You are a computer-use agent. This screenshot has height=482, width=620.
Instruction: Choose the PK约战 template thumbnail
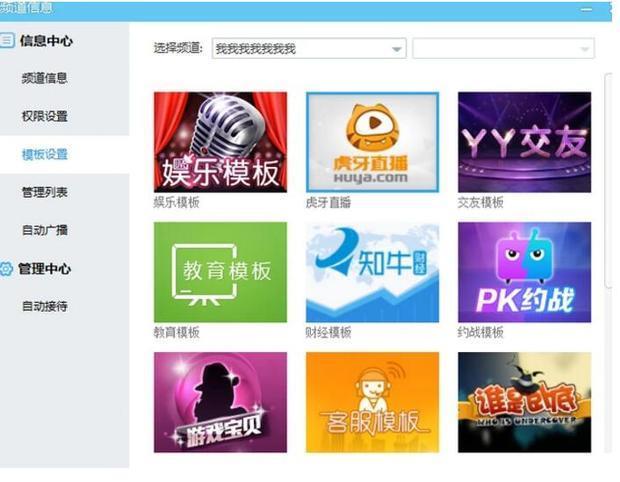524,272
